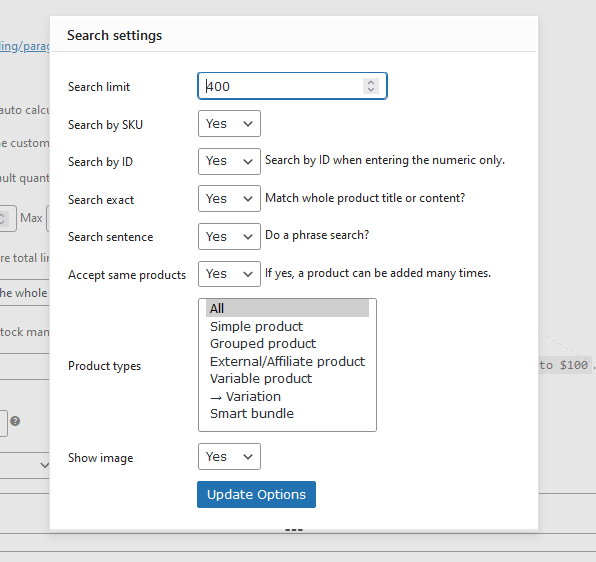Click the 'Match whole product title or content?' text
This screenshot has height=562, width=596.
(365, 198)
